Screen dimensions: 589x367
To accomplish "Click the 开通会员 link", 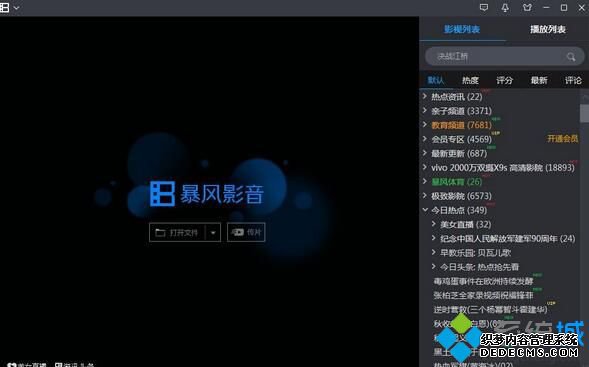I will tap(562, 139).
